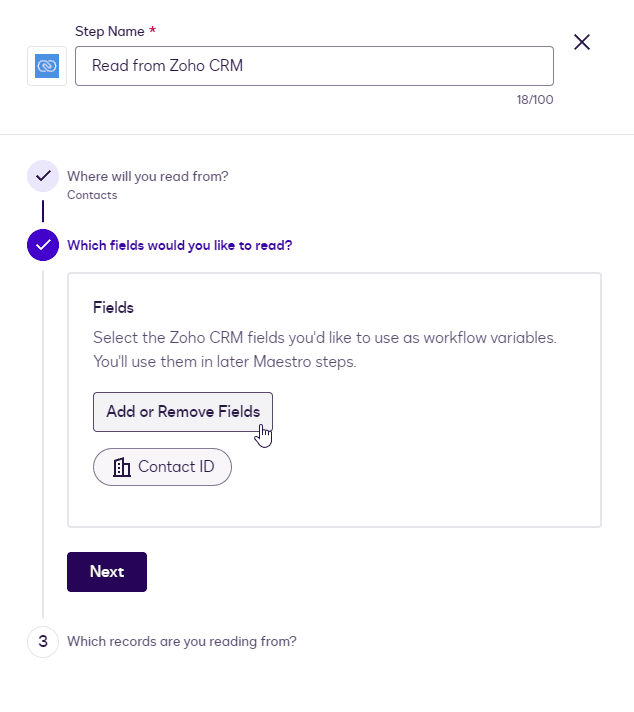
Task: Click the red required asterisk by Step Name
Action: [x=152, y=32]
